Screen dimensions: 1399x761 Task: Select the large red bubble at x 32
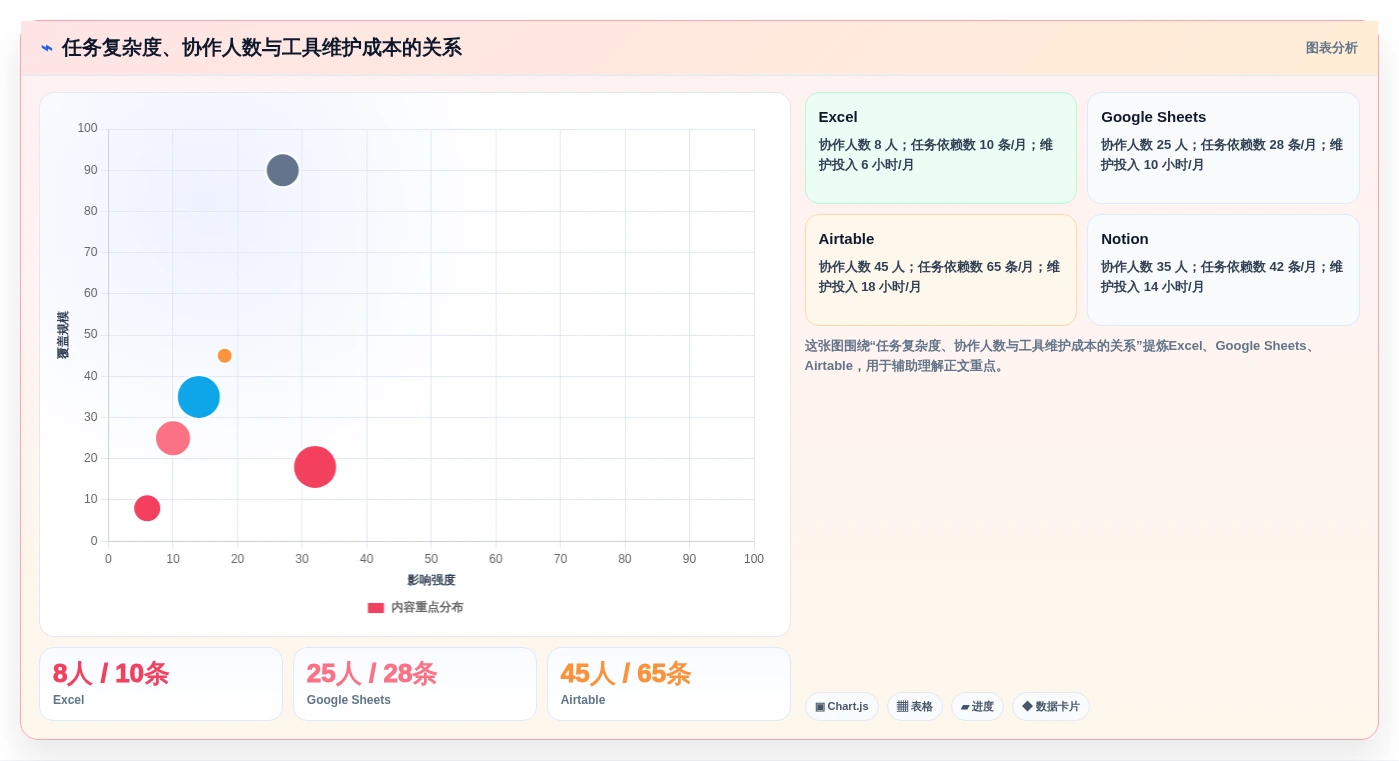click(315, 467)
